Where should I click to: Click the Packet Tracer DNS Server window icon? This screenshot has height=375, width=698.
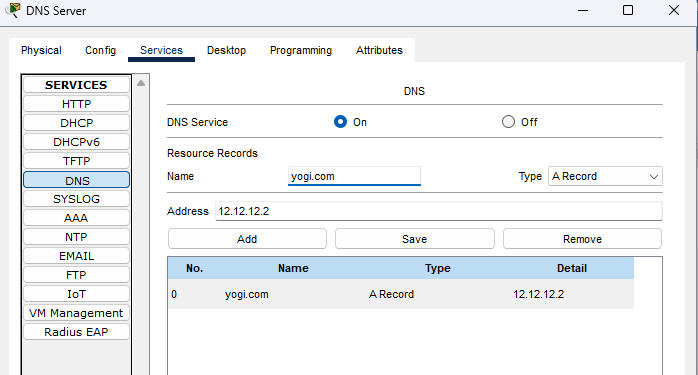14,10
